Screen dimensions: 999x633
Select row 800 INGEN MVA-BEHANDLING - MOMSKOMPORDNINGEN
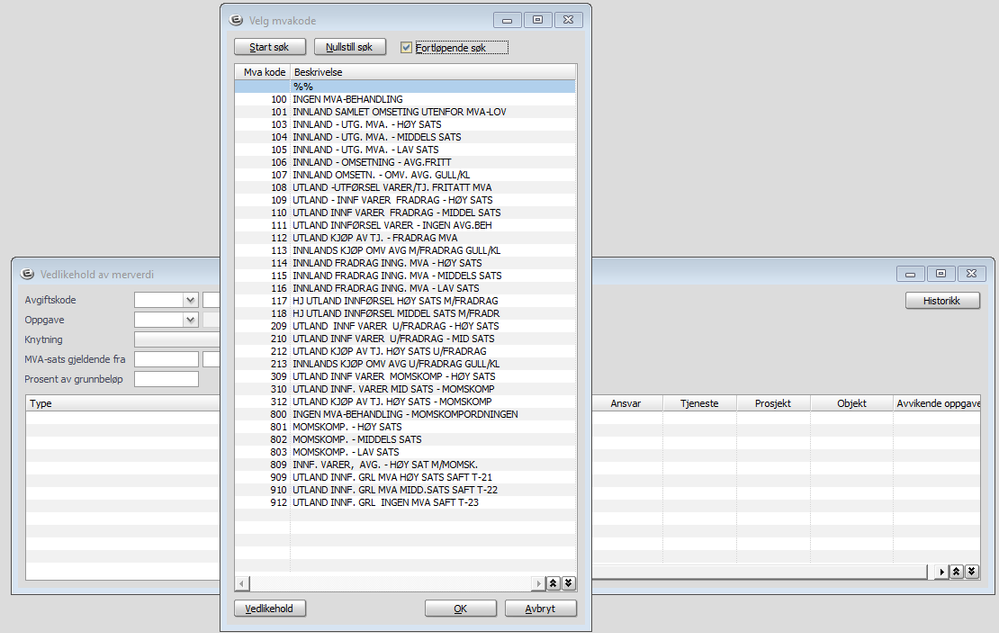click(x=405, y=414)
